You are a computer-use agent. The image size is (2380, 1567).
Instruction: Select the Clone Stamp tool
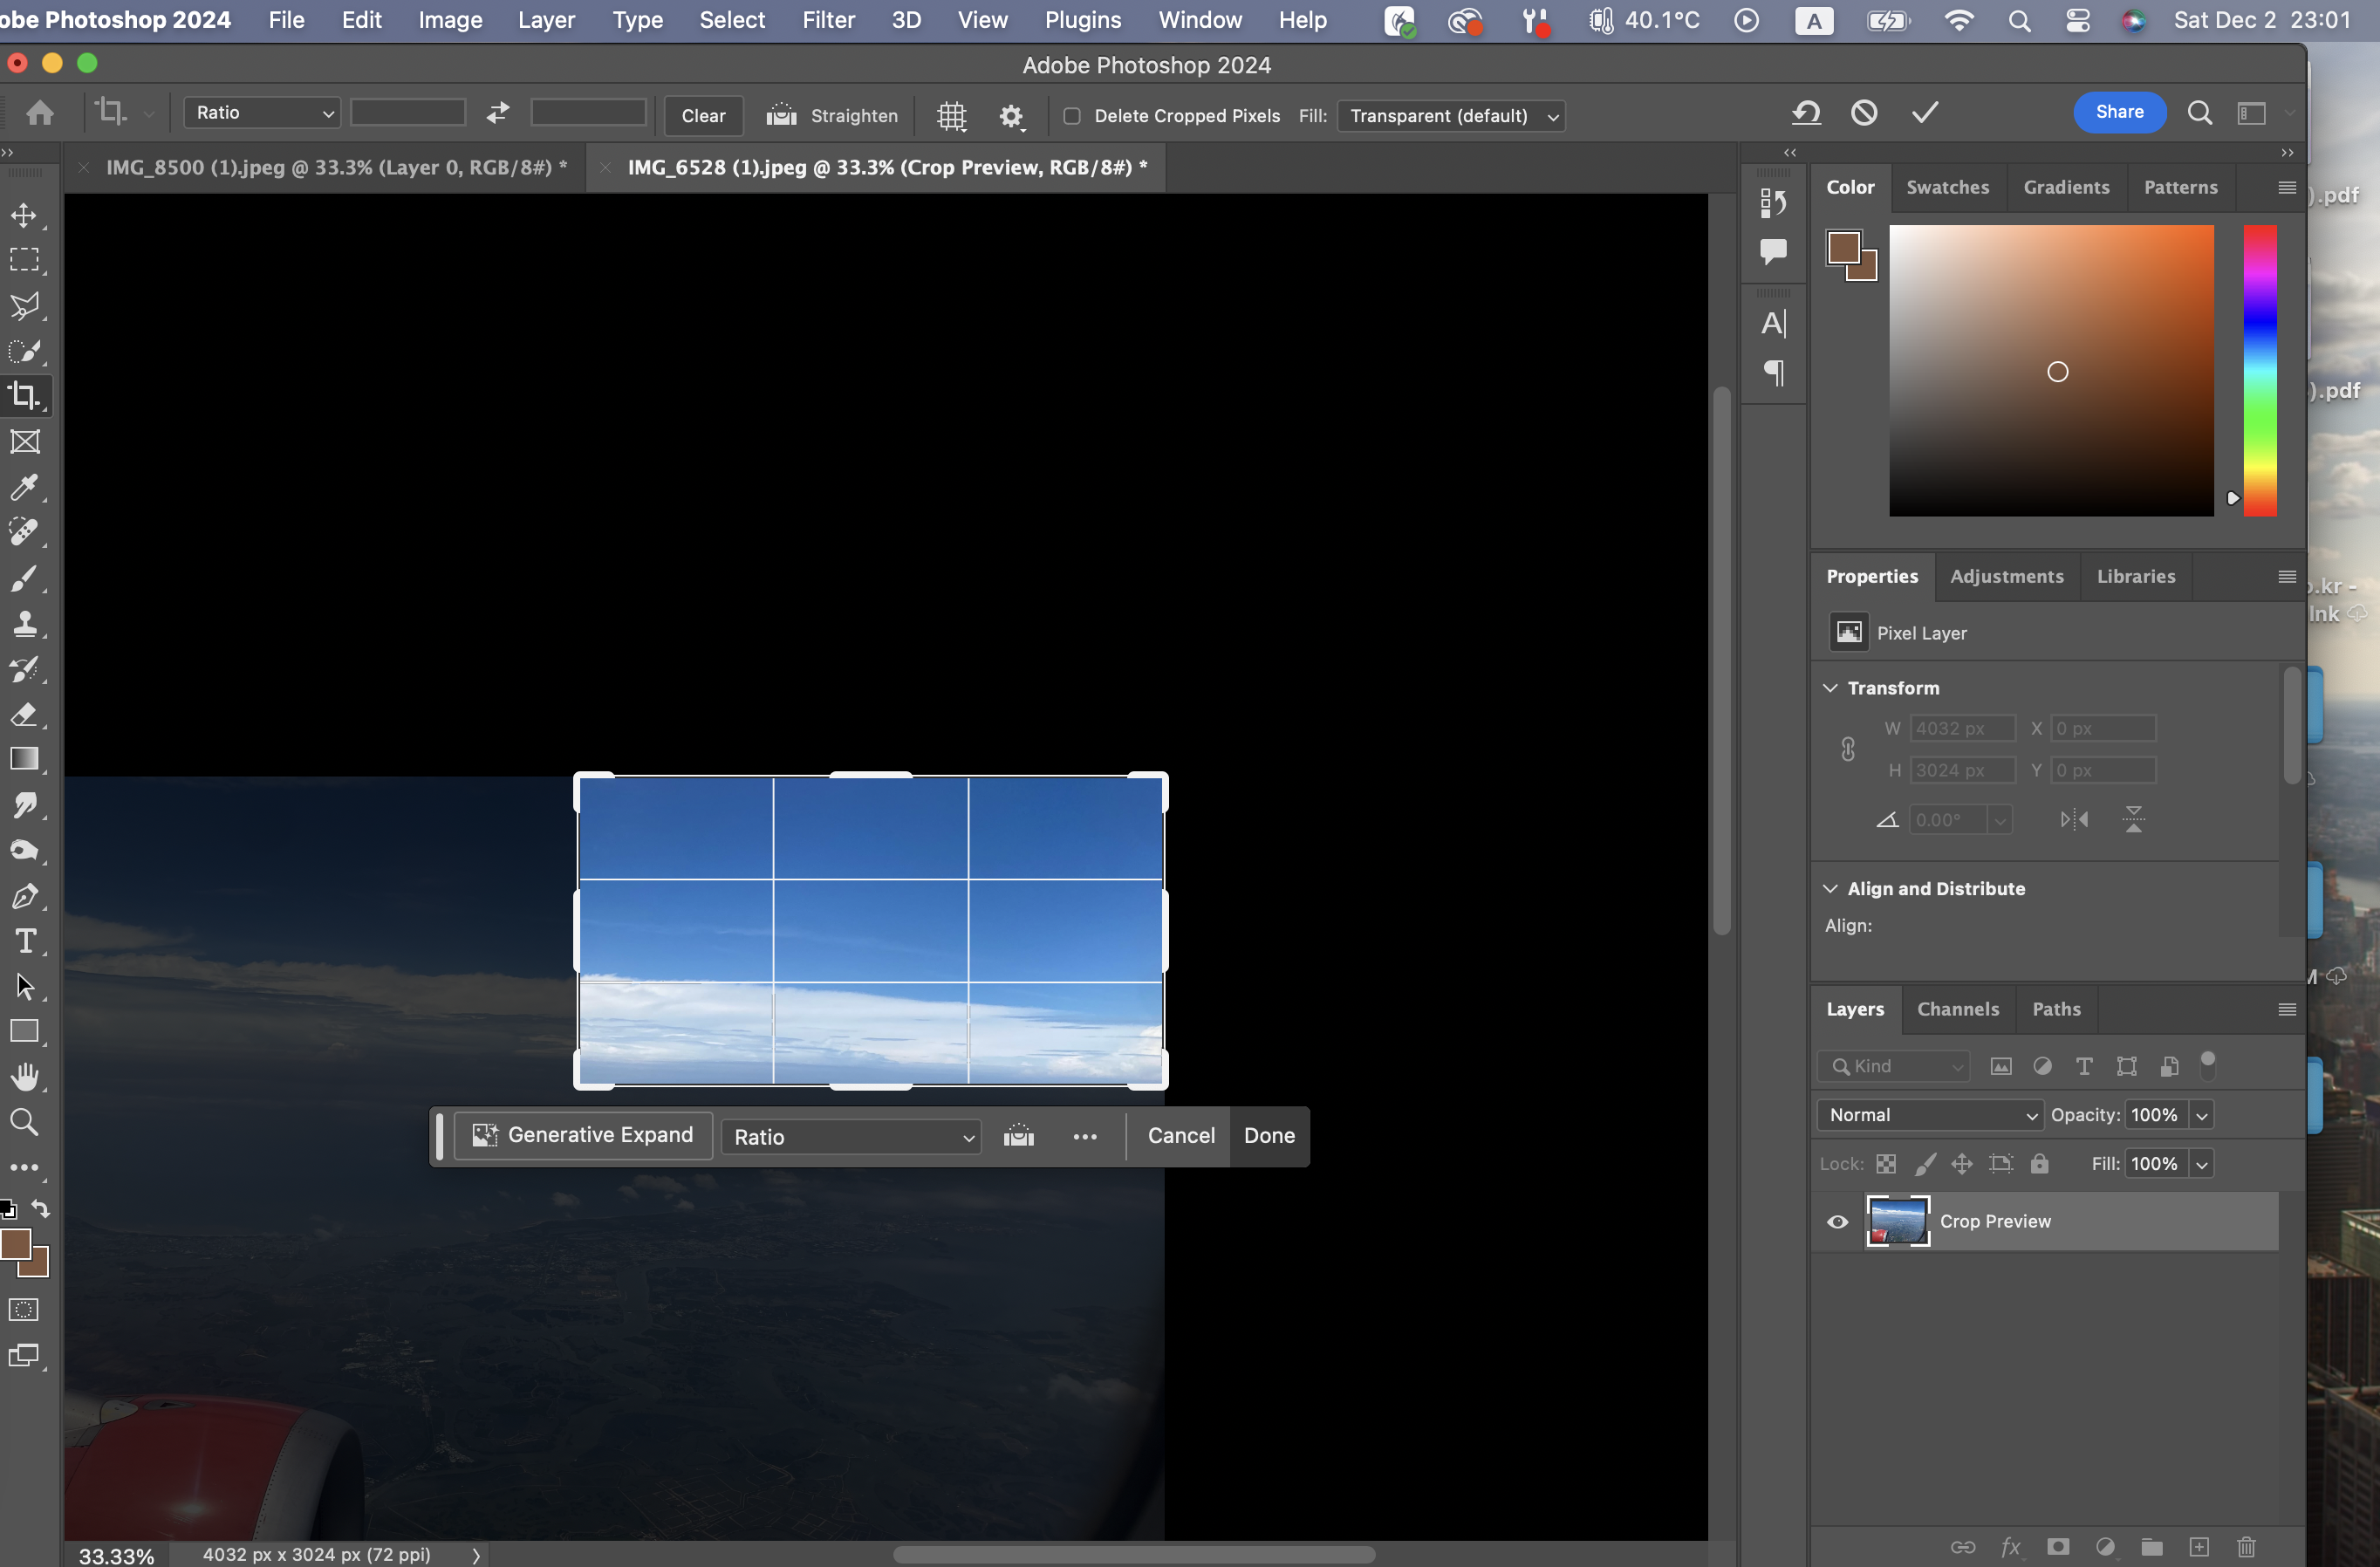coord(24,624)
